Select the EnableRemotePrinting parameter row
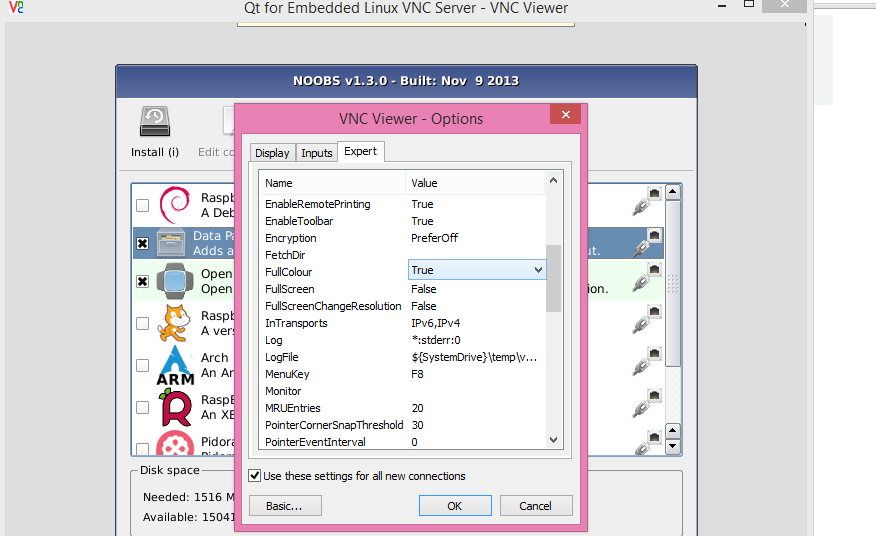Screen dimensions: 876x536 click(402, 204)
